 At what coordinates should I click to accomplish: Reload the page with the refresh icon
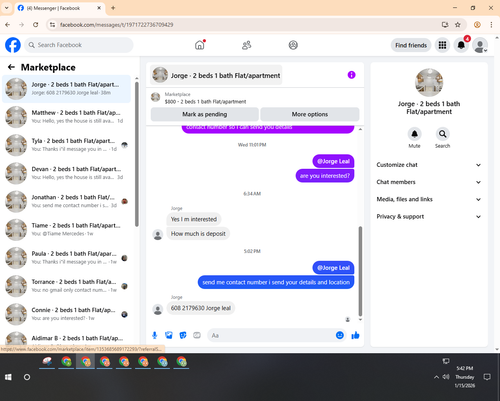click(x=36, y=25)
